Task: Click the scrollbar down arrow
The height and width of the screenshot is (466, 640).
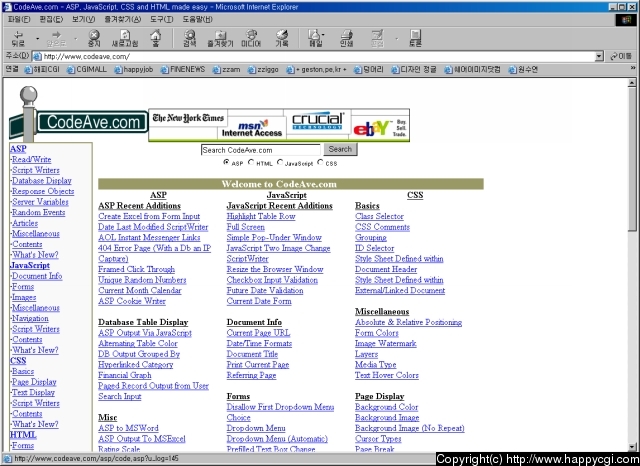Action: click(x=632, y=447)
